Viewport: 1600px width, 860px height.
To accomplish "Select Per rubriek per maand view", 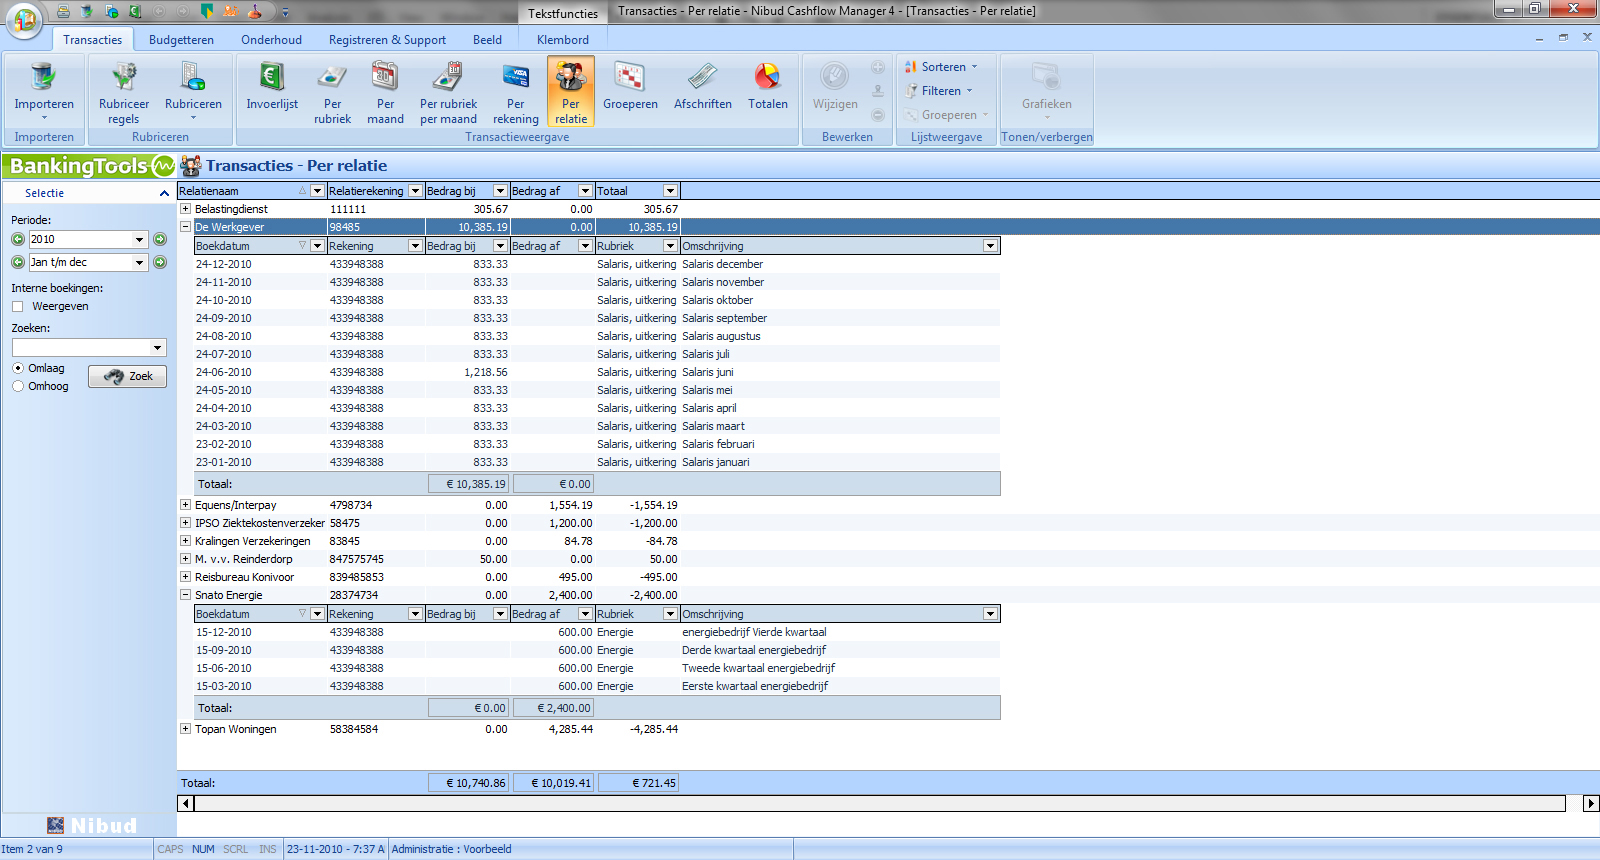I will (448, 91).
